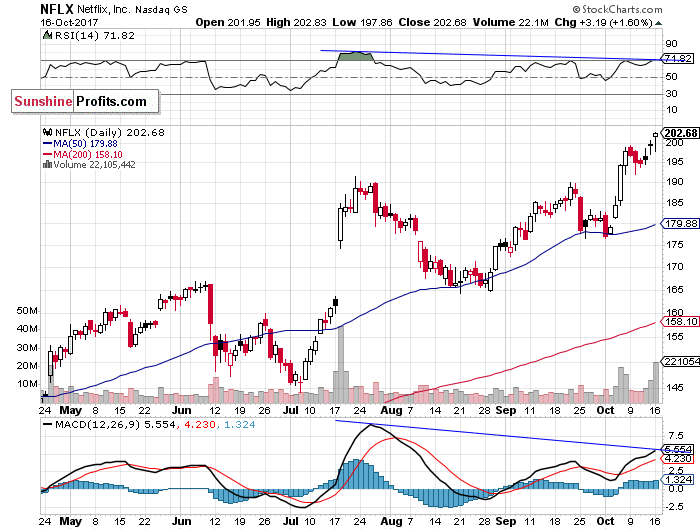Click the Close 202.68 value in the header
This screenshot has width=700, height=530.
click(x=432, y=22)
